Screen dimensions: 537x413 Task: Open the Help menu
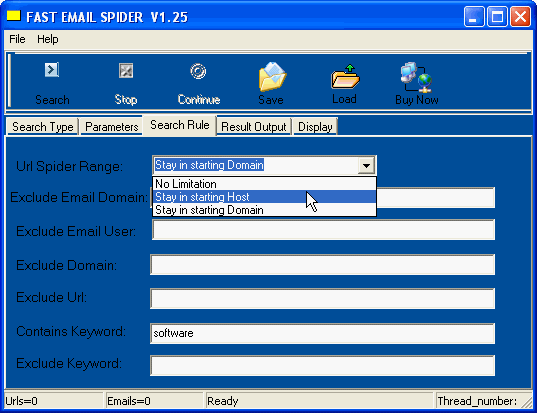(48, 39)
